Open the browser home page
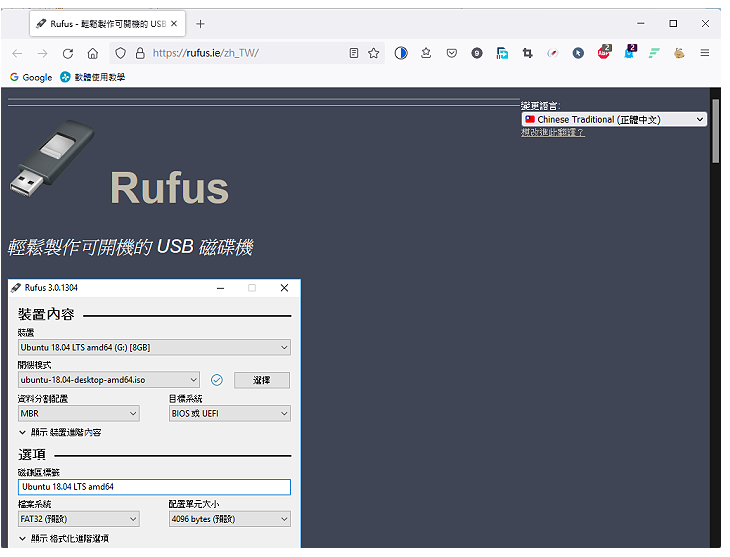The width and height of the screenshot is (730, 557). tap(93, 54)
